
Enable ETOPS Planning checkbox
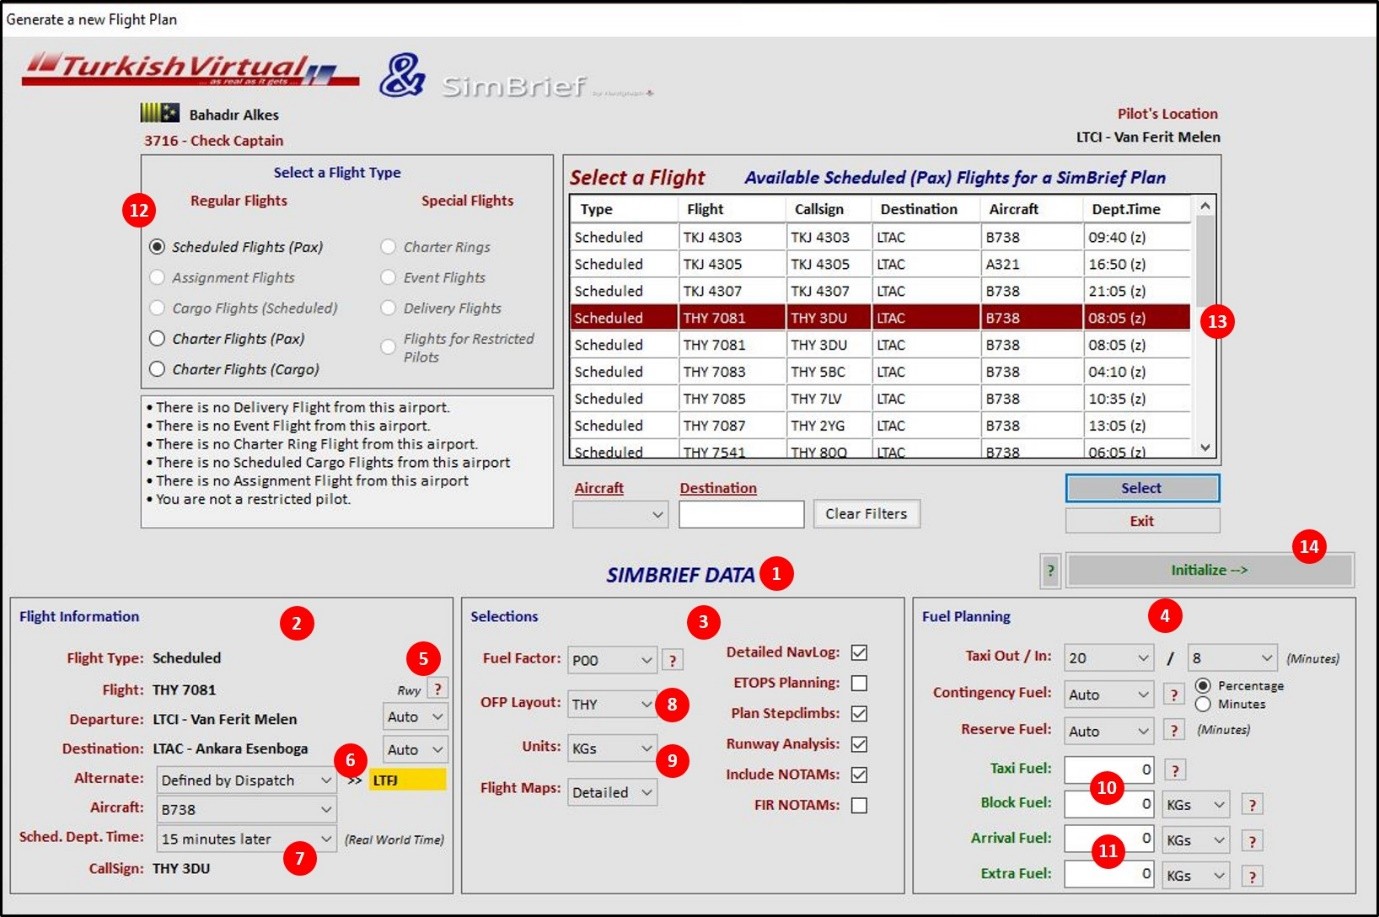coord(859,683)
